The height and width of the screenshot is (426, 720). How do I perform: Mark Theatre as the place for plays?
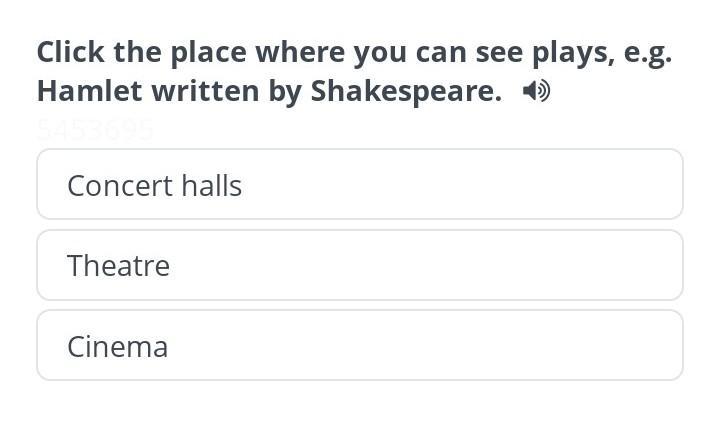tap(360, 265)
